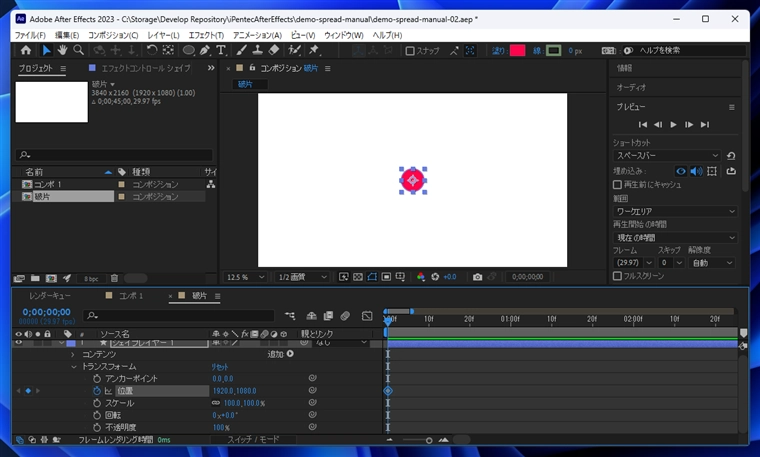Expand the コンテンツ group
This screenshot has height=457, width=760.
73,355
